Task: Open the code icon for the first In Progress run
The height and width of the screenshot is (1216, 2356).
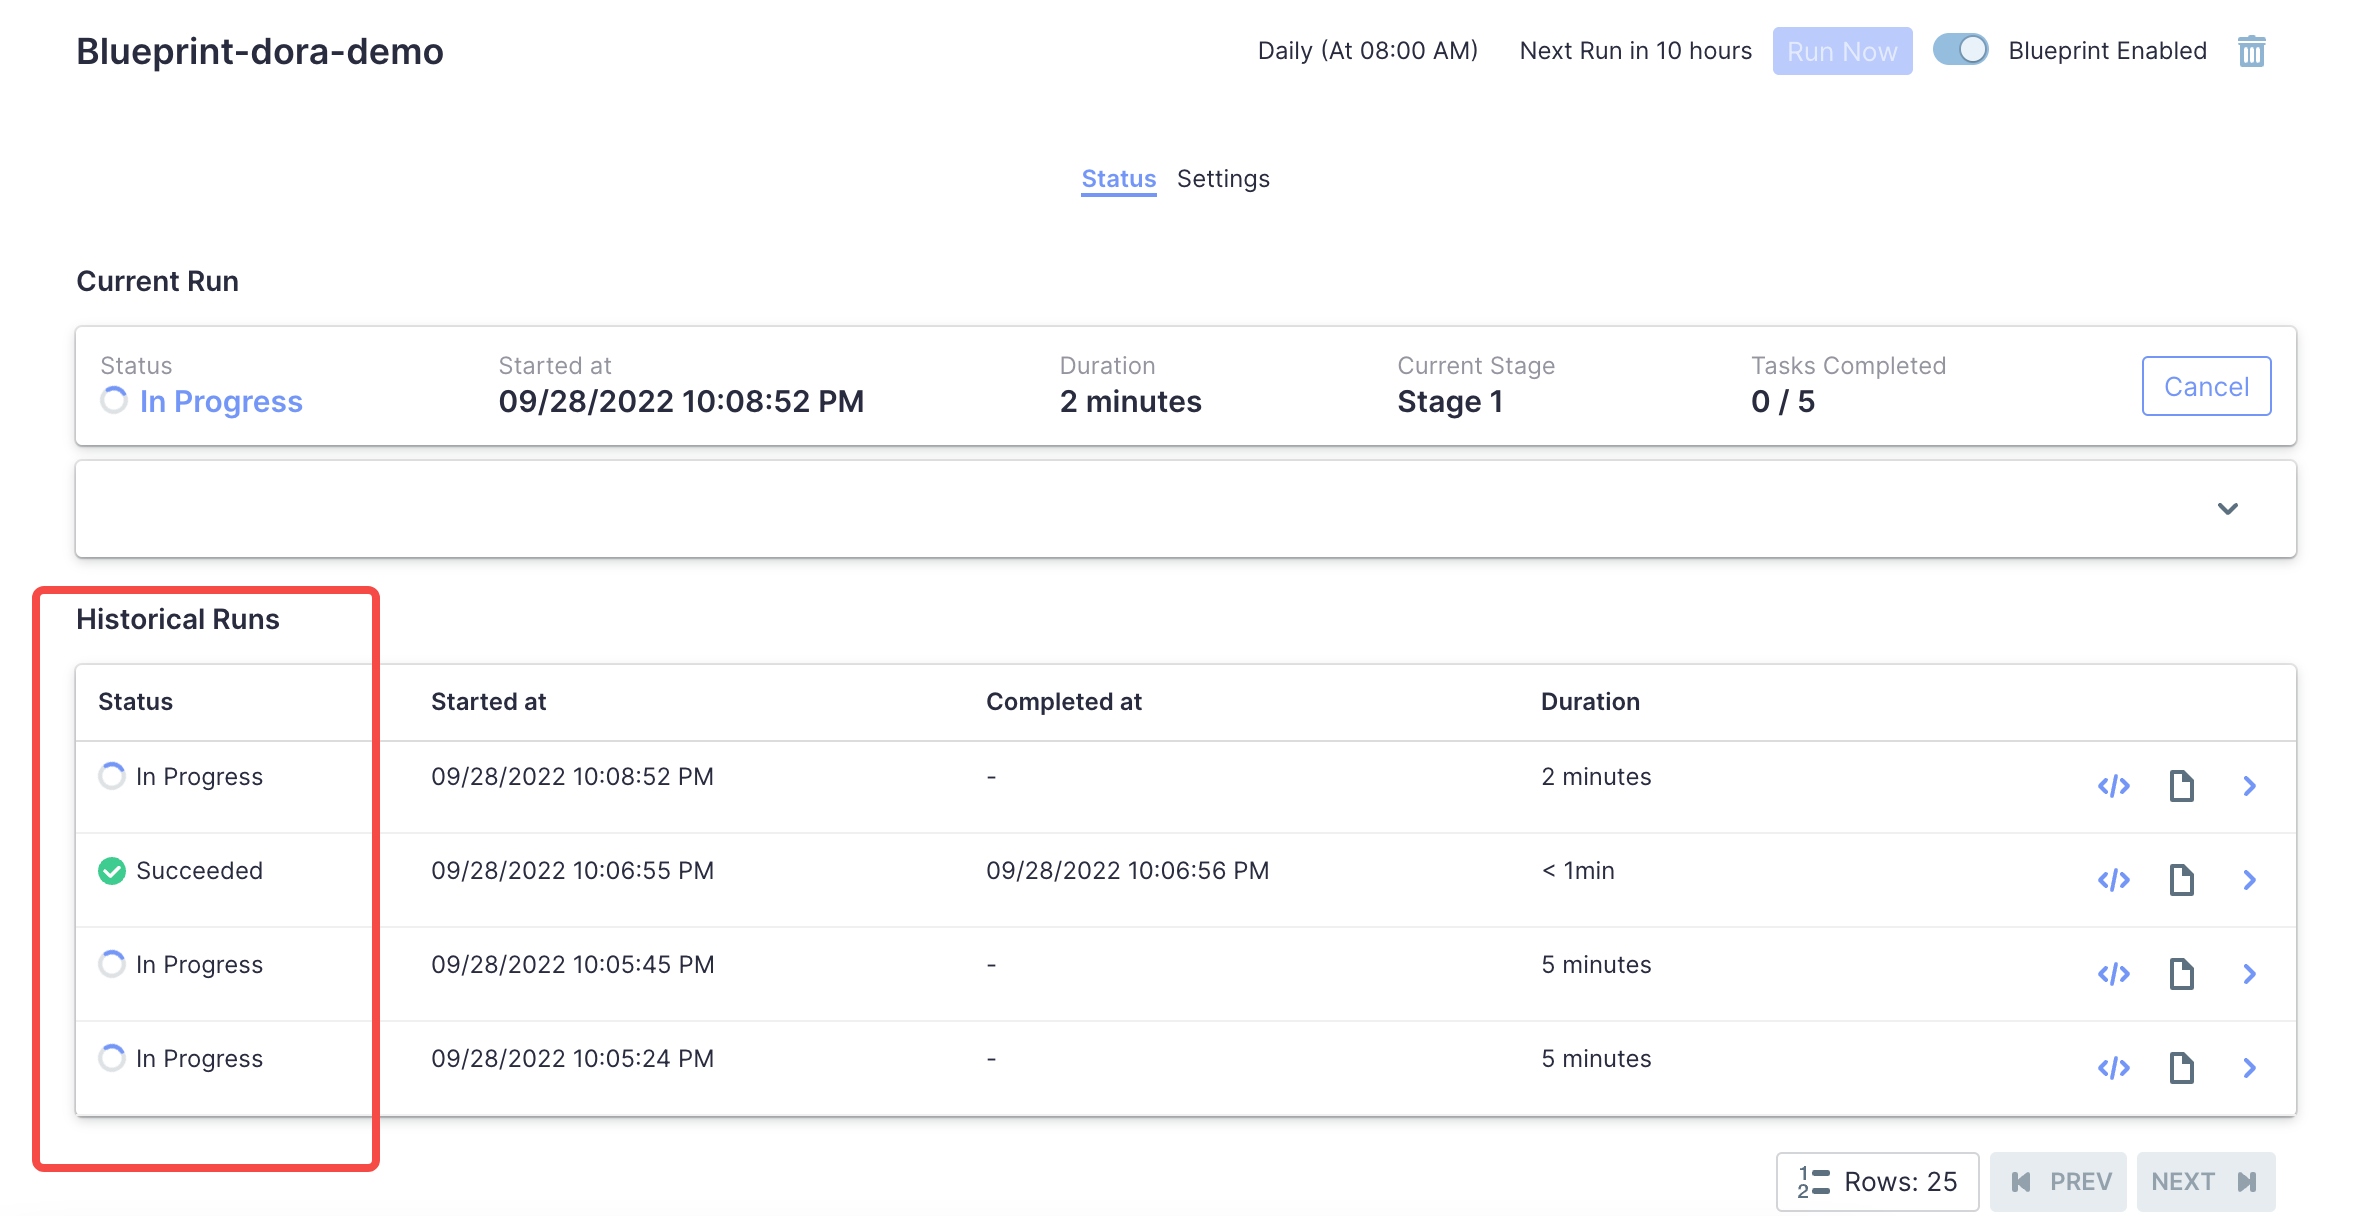Action: pyautogui.click(x=2113, y=786)
